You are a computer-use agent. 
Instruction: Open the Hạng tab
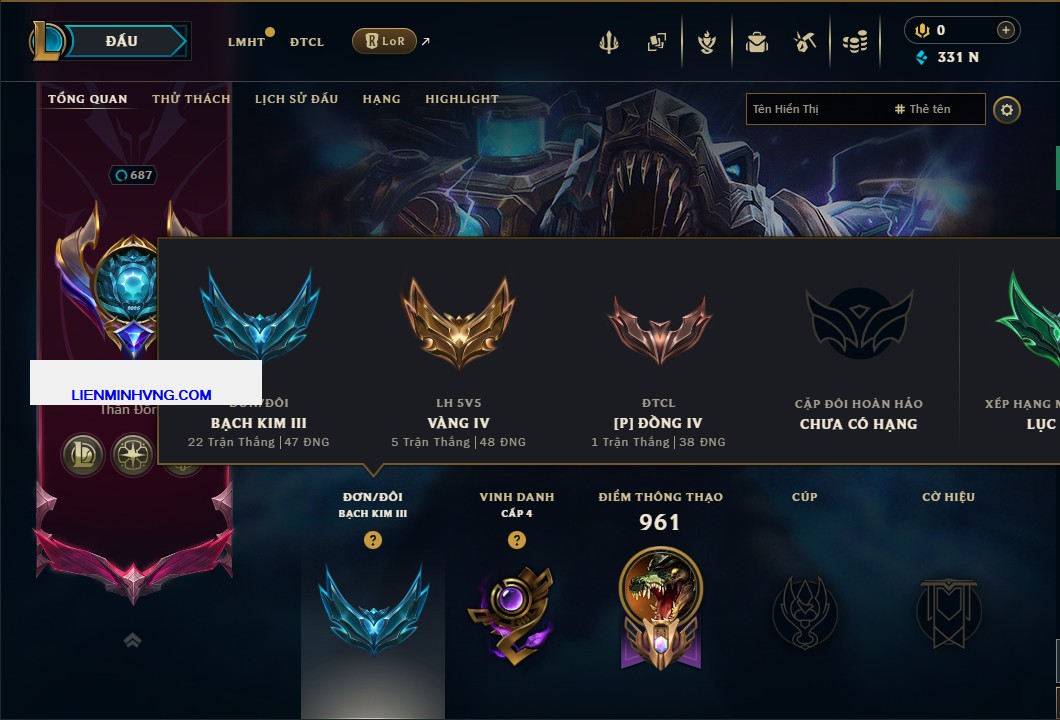381,99
